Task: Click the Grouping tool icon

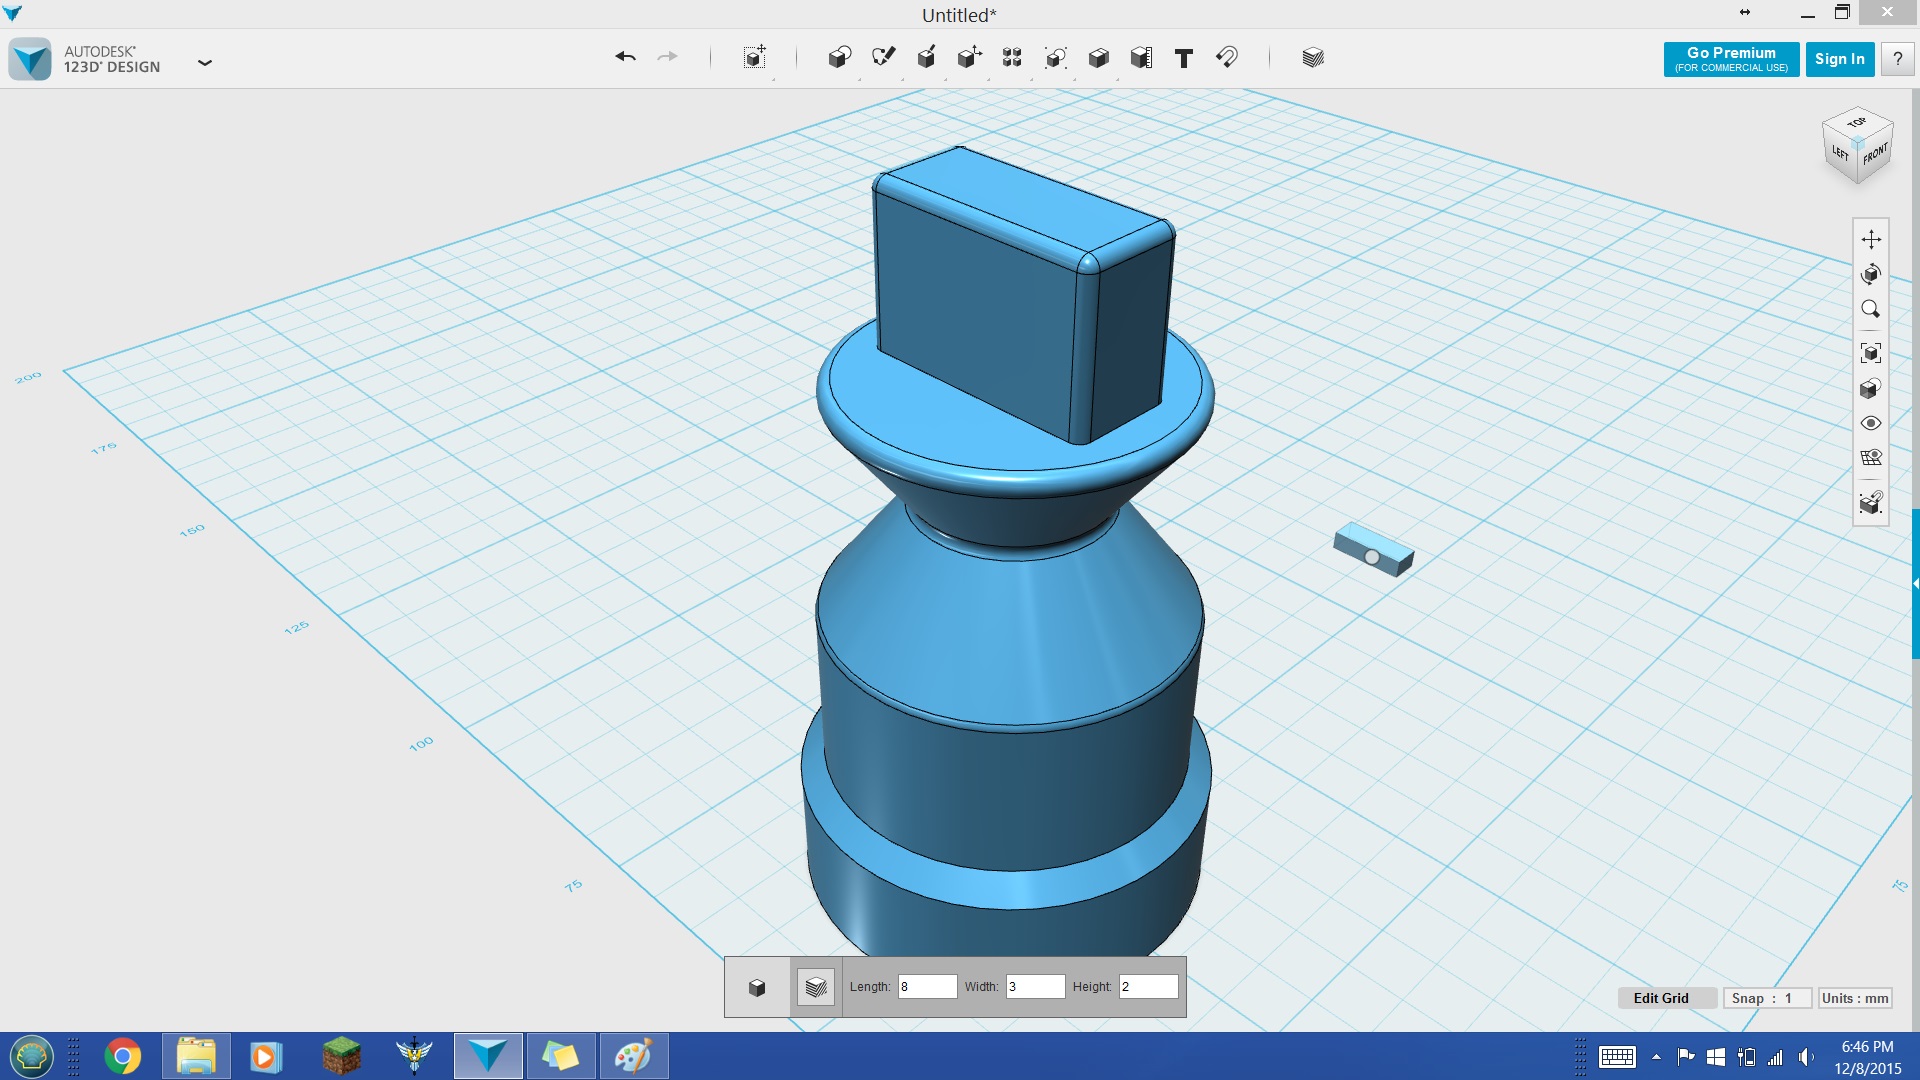Action: tap(1011, 57)
